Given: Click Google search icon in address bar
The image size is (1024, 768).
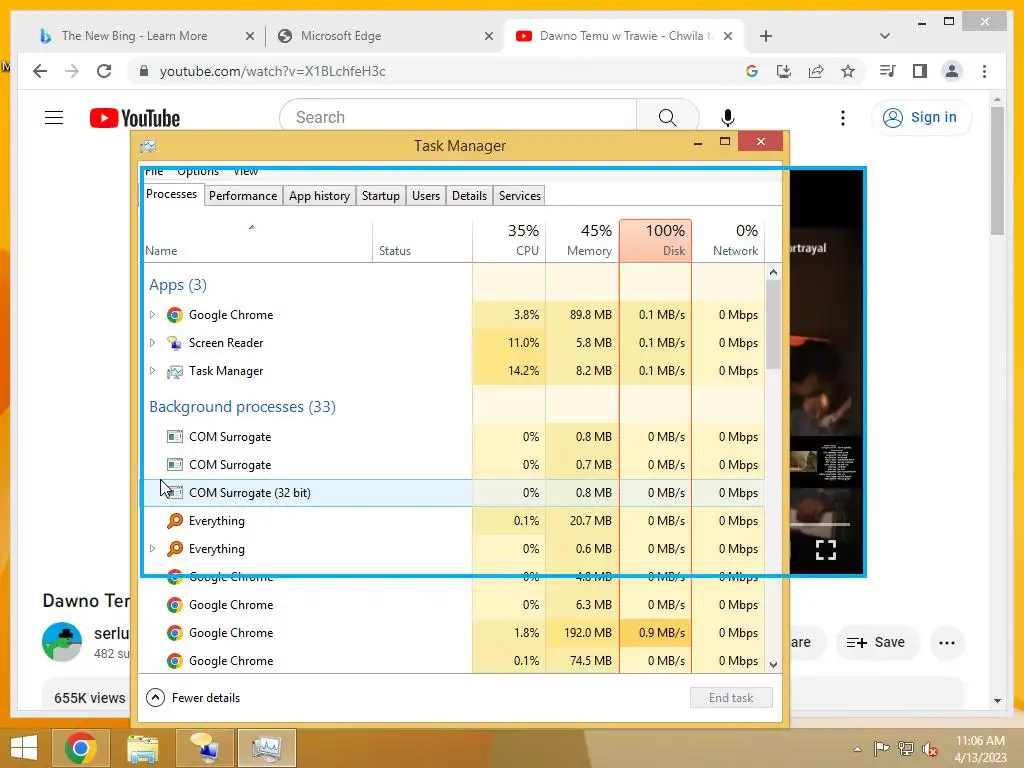Looking at the screenshot, I should coord(752,71).
